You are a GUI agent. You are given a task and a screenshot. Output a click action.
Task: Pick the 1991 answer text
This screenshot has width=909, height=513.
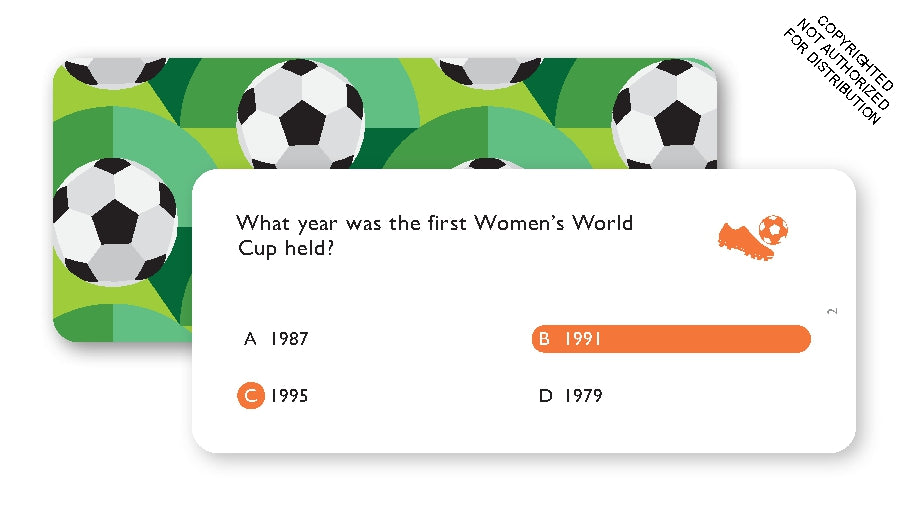tap(582, 339)
